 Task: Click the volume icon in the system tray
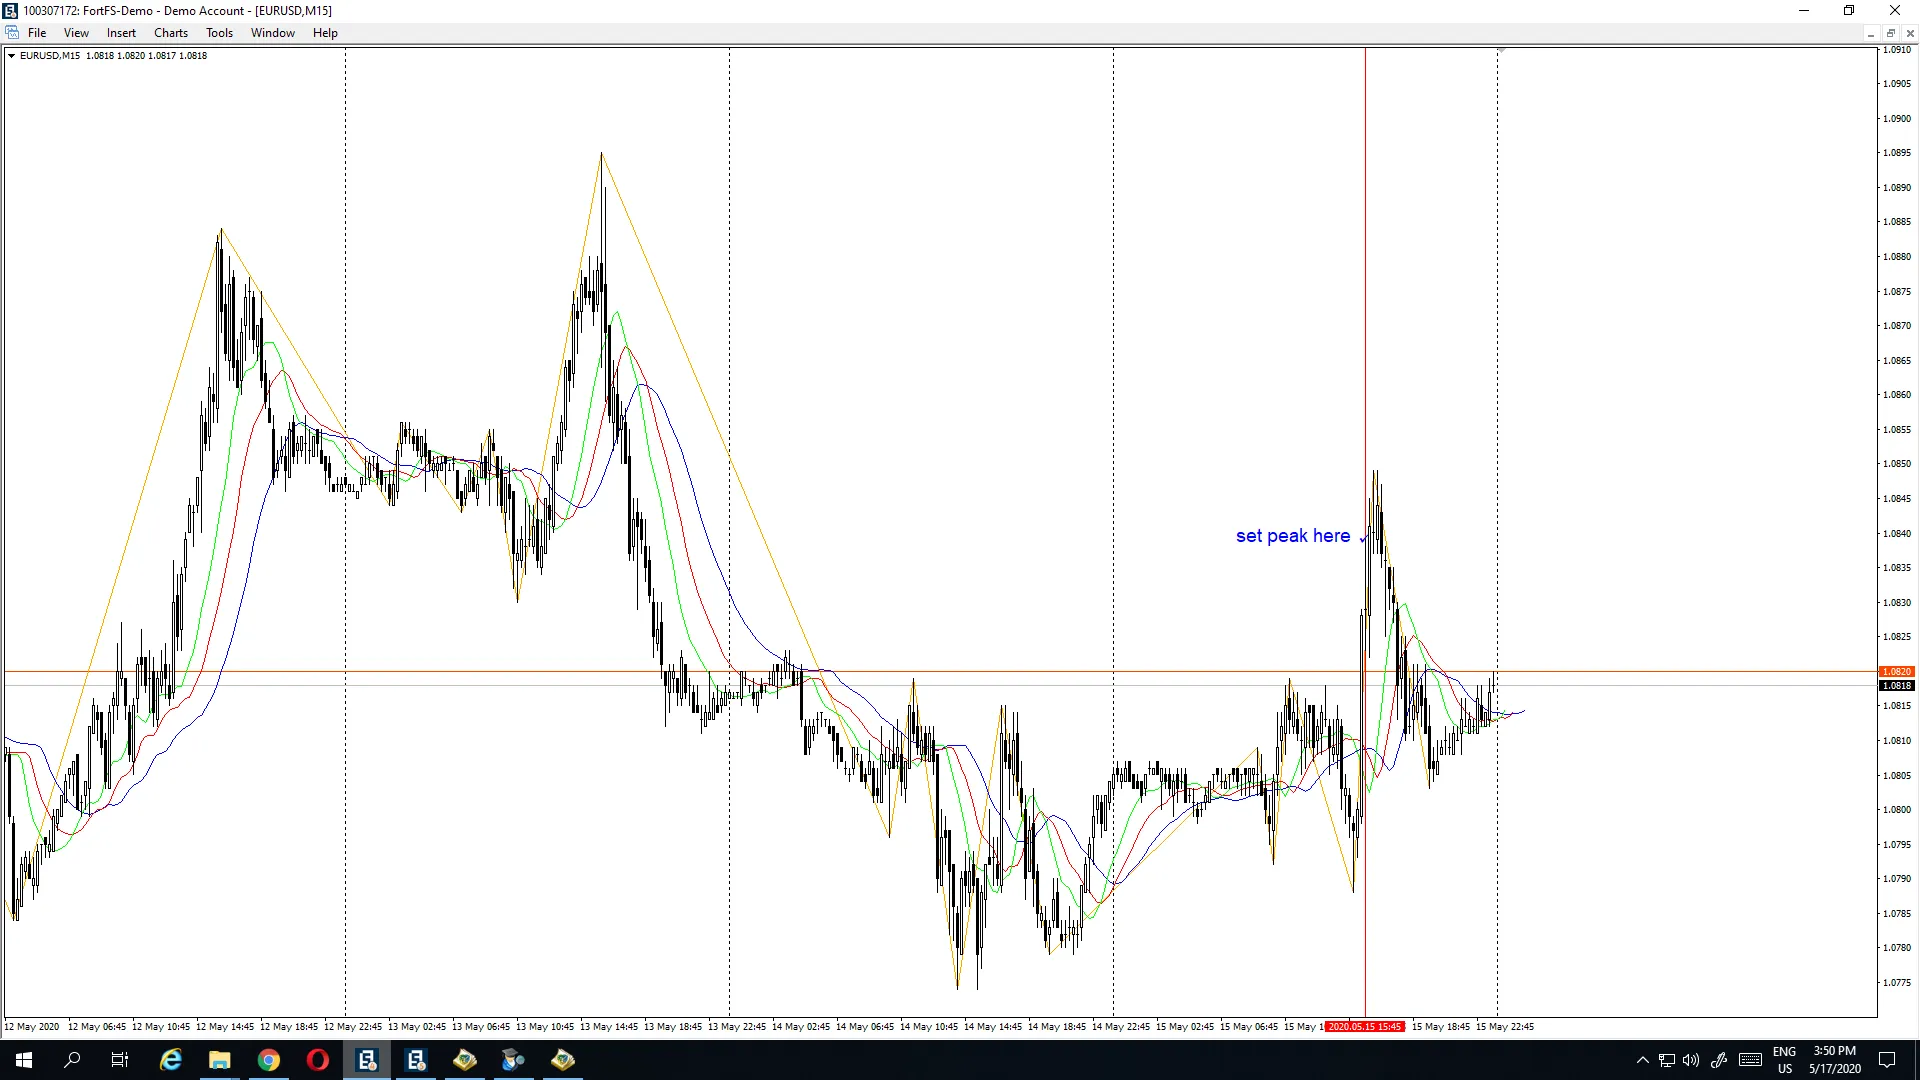click(1690, 1060)
